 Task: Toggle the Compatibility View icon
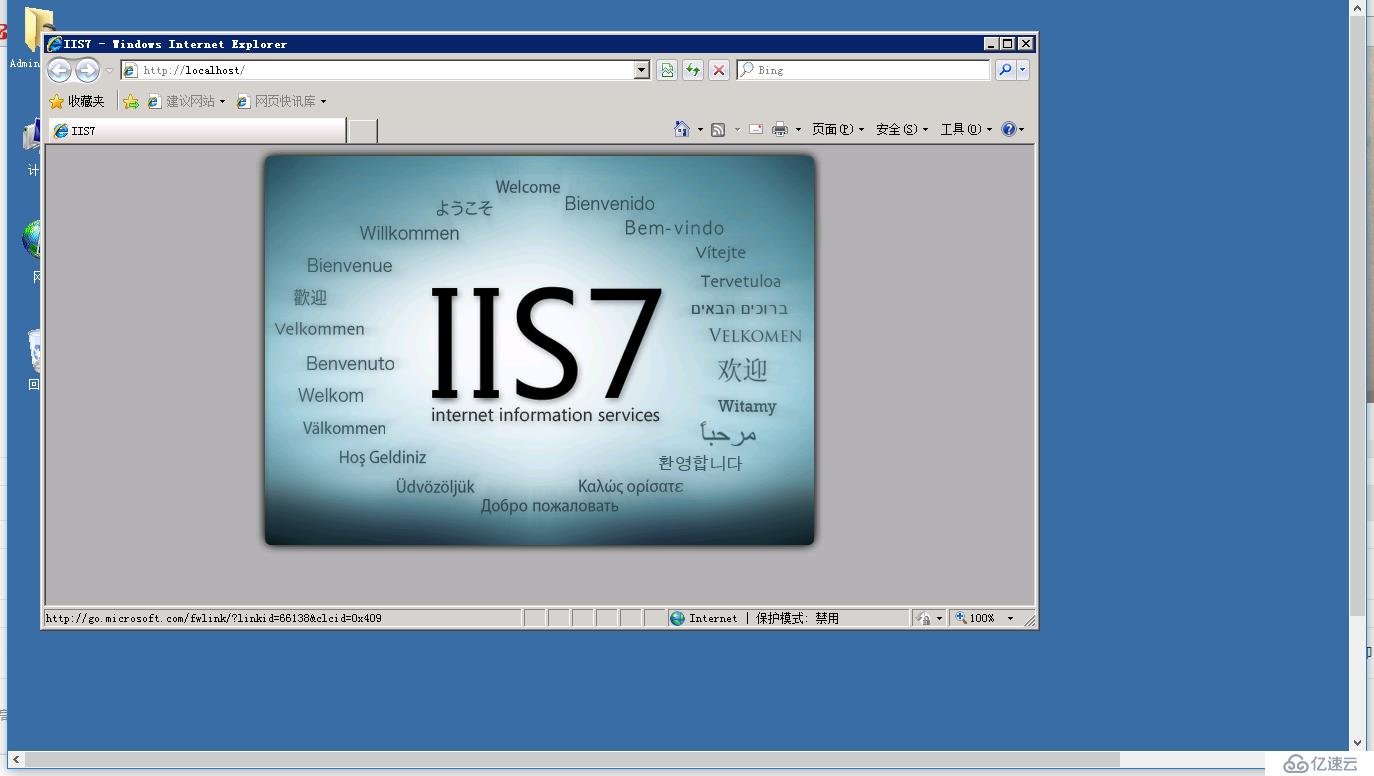tap(667, 70)
